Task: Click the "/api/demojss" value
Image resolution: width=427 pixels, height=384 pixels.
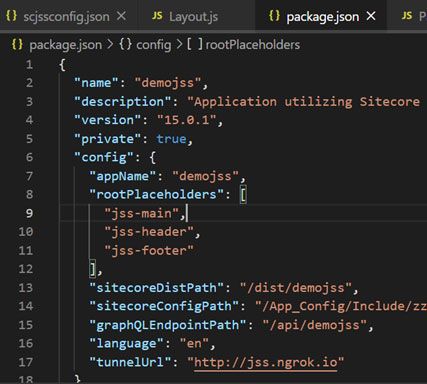Action: pyautogui.click(x=314, y=325)
